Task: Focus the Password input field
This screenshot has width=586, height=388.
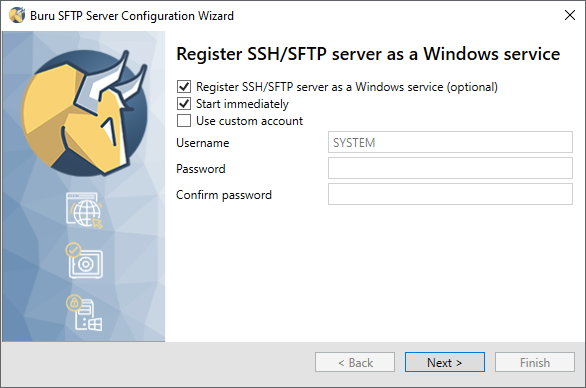Action: 450,168
